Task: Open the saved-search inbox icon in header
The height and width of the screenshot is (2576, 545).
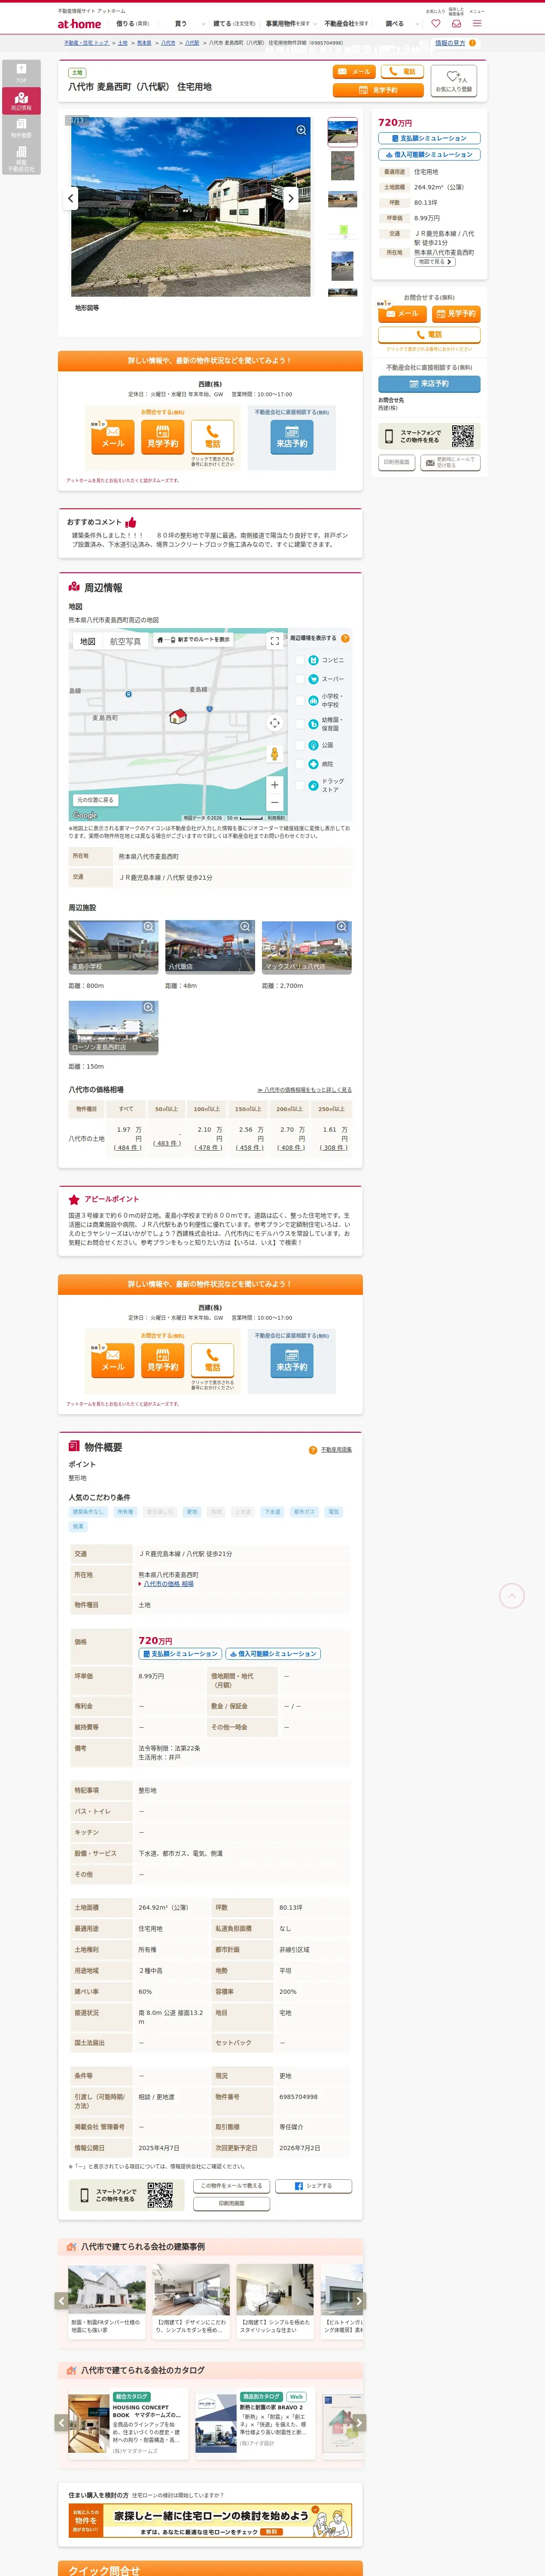Action: (456, 23)
